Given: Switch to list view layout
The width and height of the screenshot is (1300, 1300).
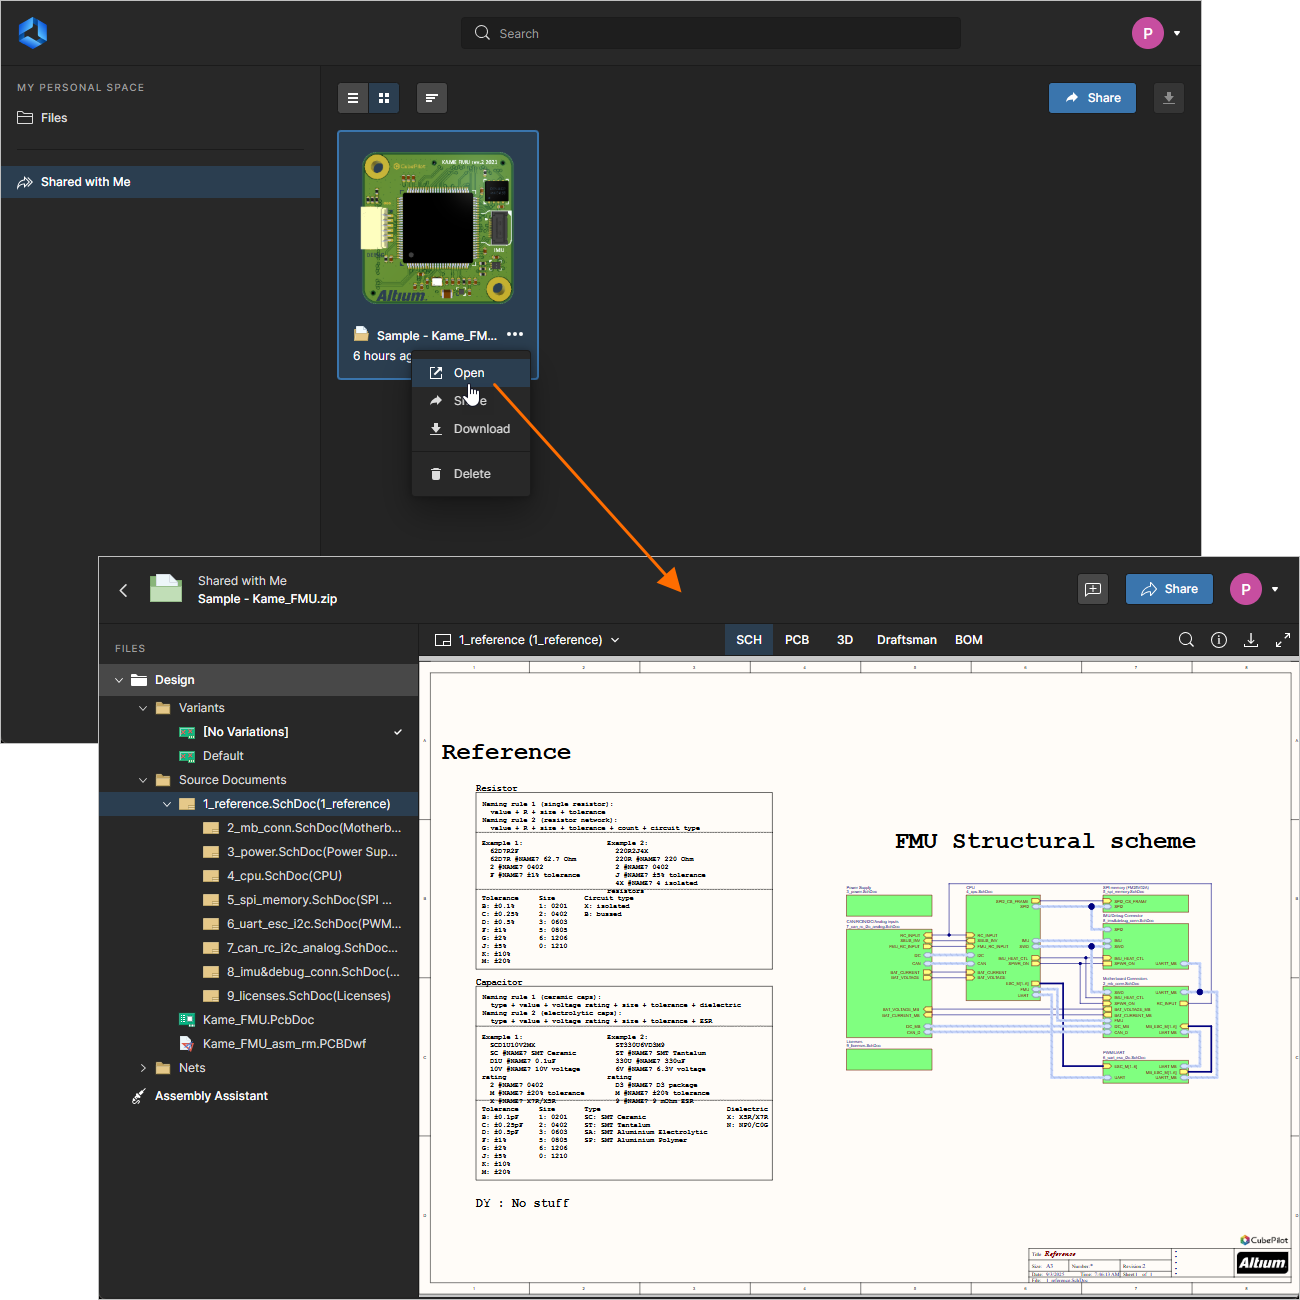Looking at the screenshot, I should pyautogui.click(x=353, y=97).
